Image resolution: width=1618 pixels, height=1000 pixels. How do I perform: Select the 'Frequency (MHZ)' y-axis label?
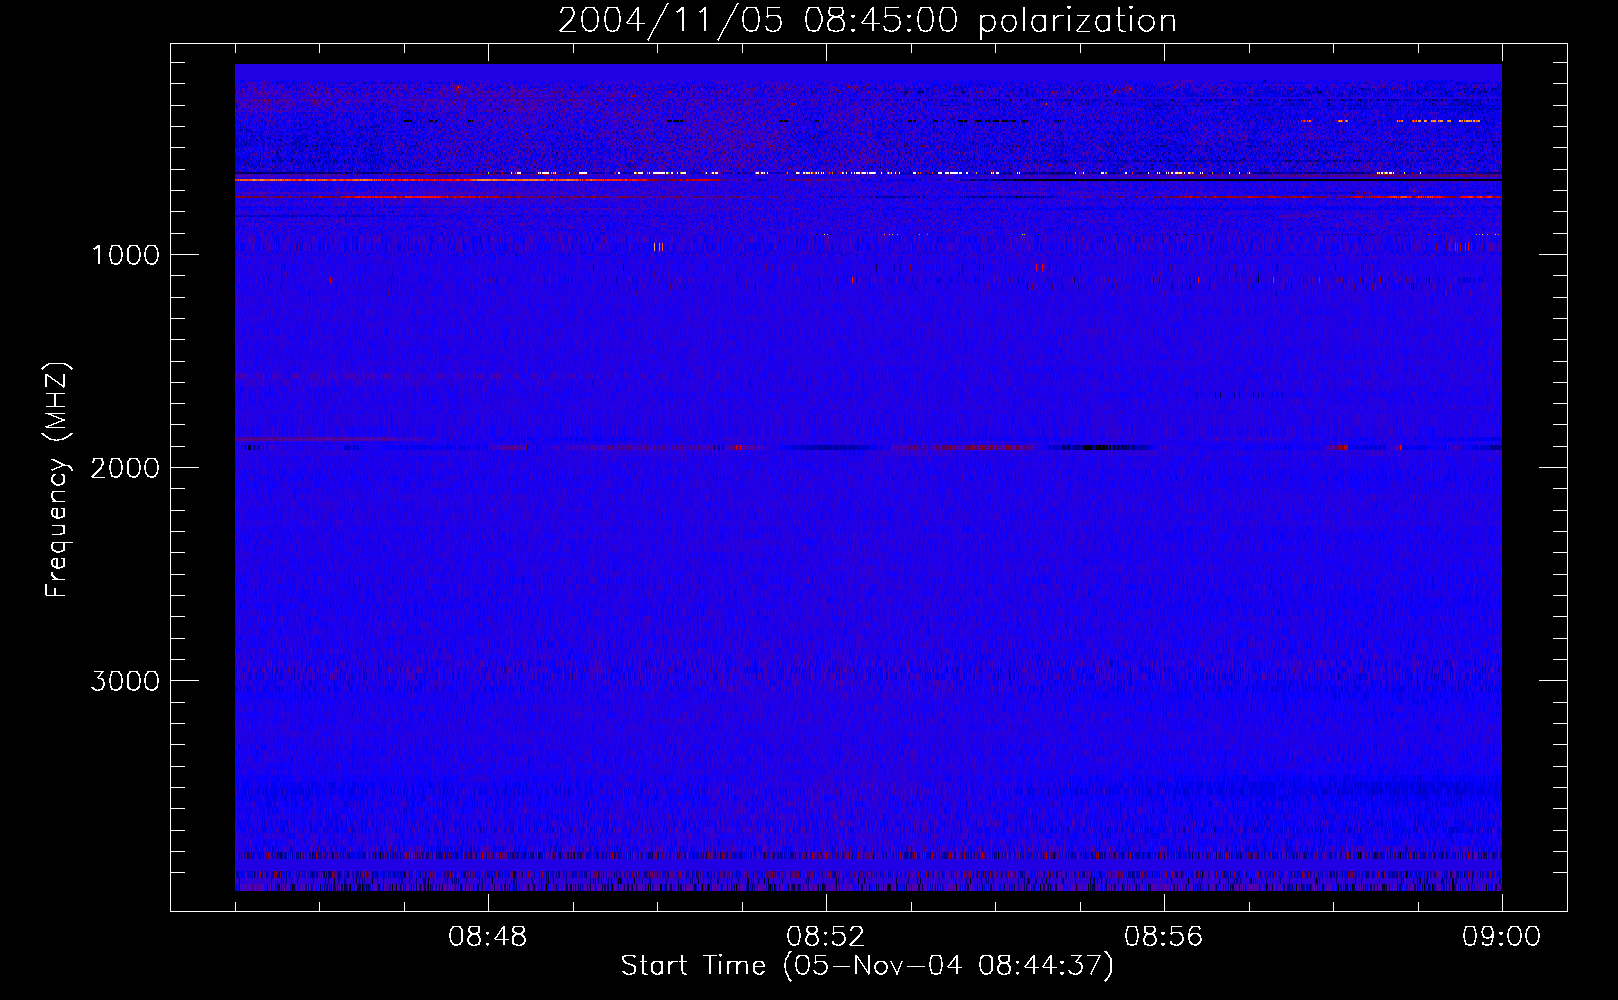pyautogui.click(x=57, y=479)
